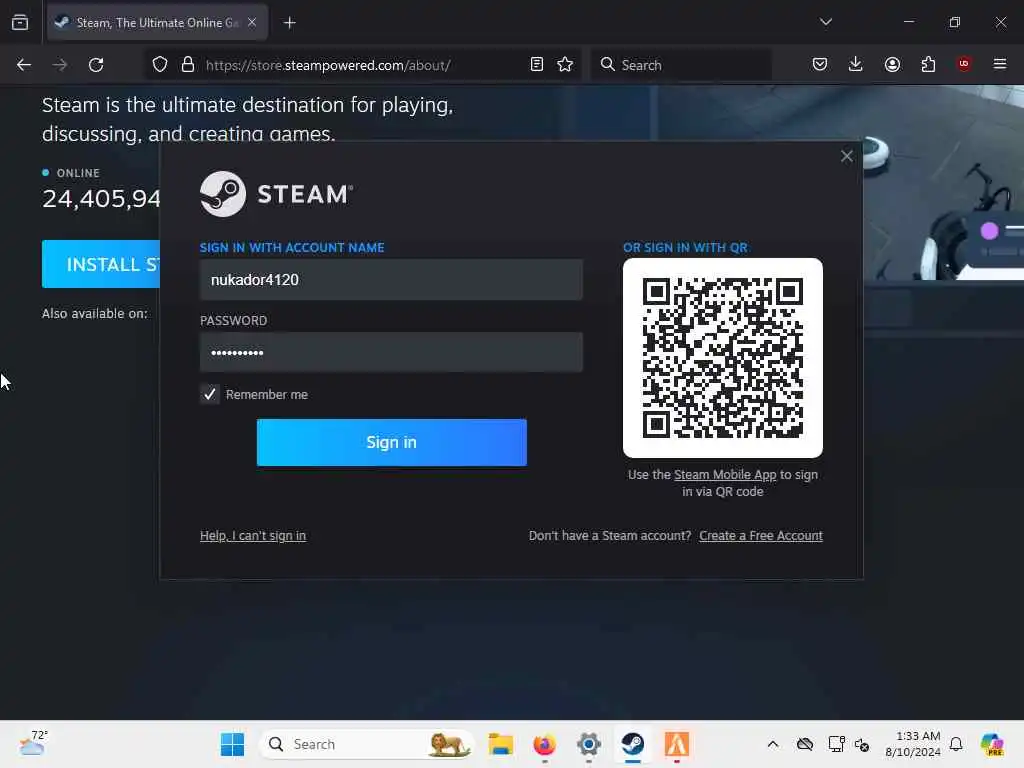The height and width of the screenshot is (768, 1024).
Task: Click the Sign in button
Action: (391, 442)
